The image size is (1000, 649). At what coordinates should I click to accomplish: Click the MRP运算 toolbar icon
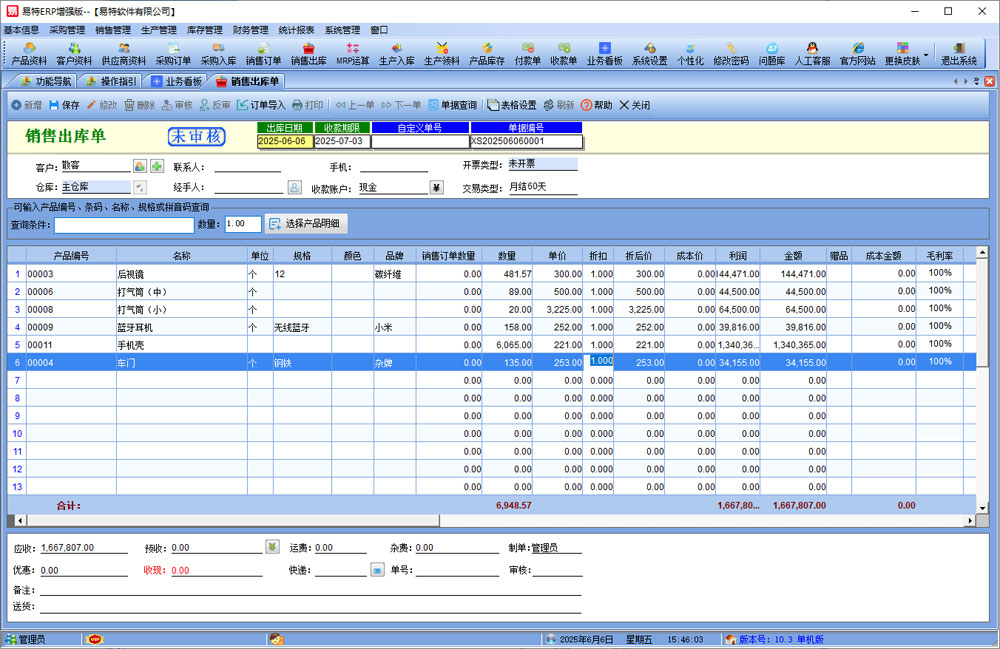pyautogui.click(x=352, y=53)
